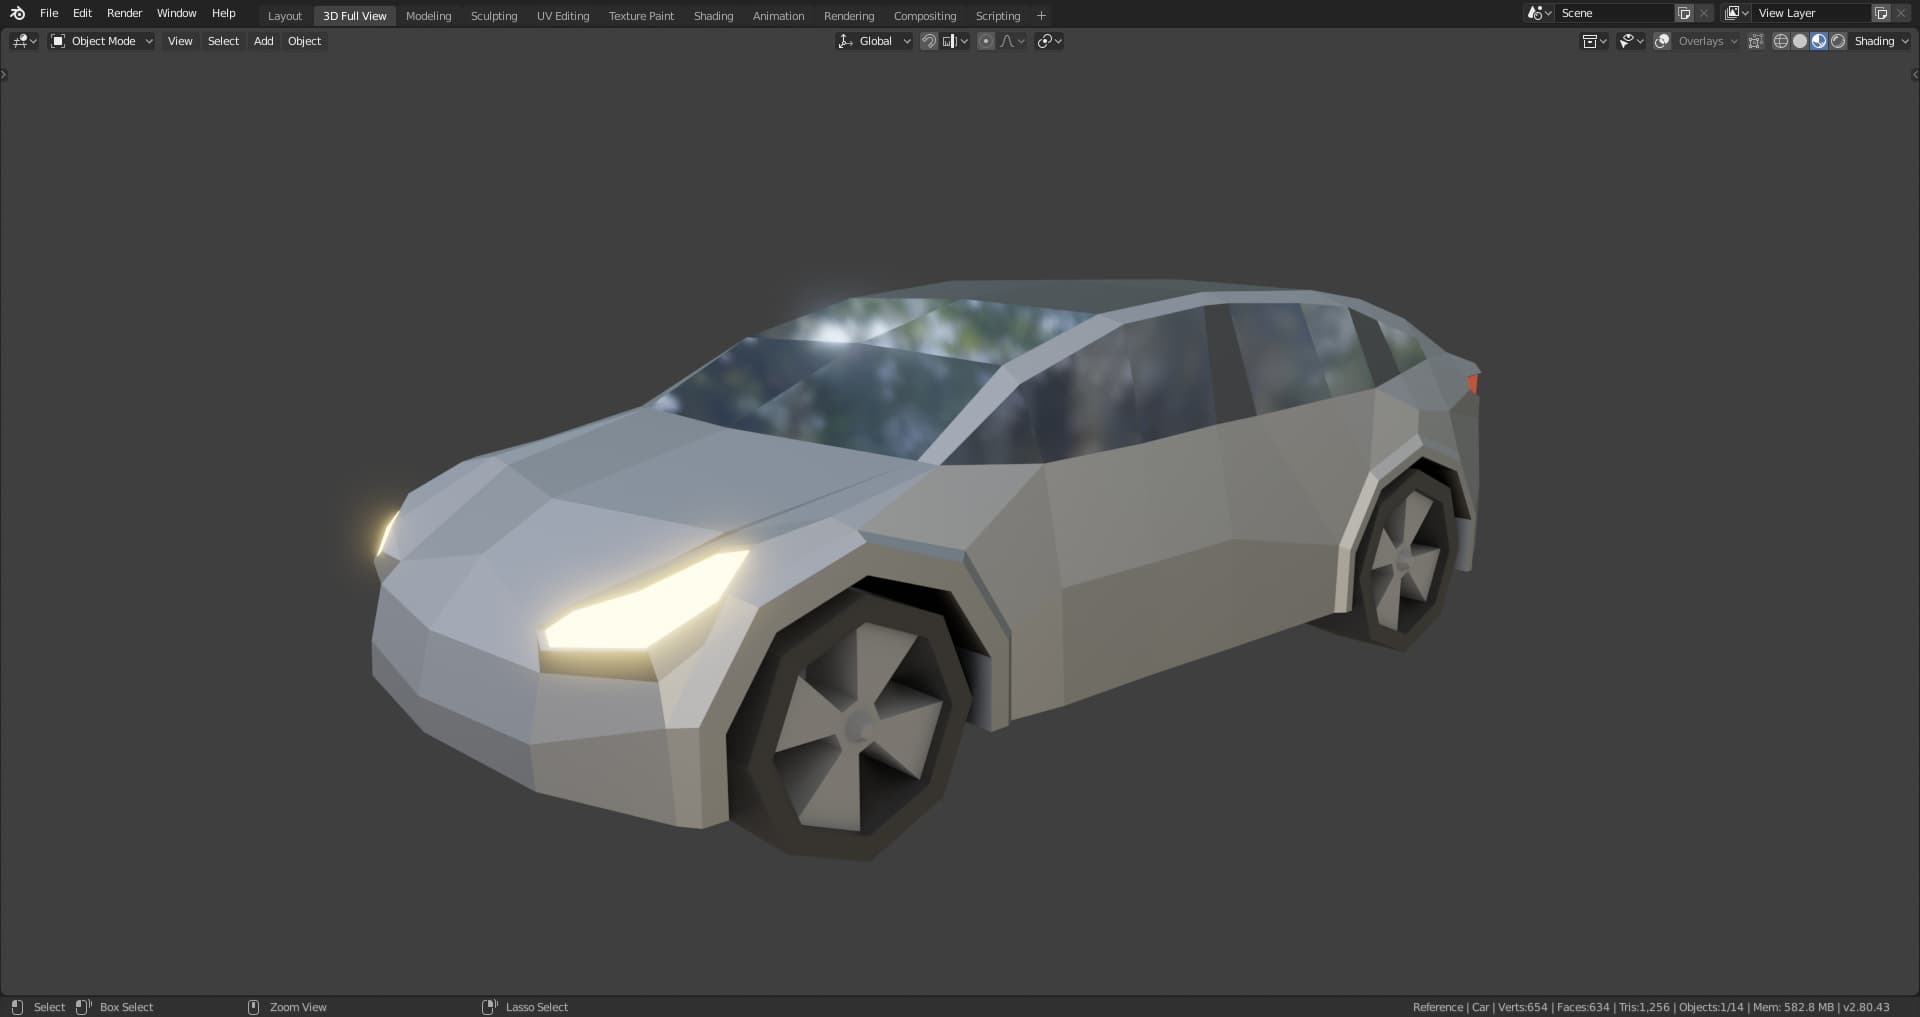
Task: Toggle snapping magnet button
Action: [x=929, y=41]
